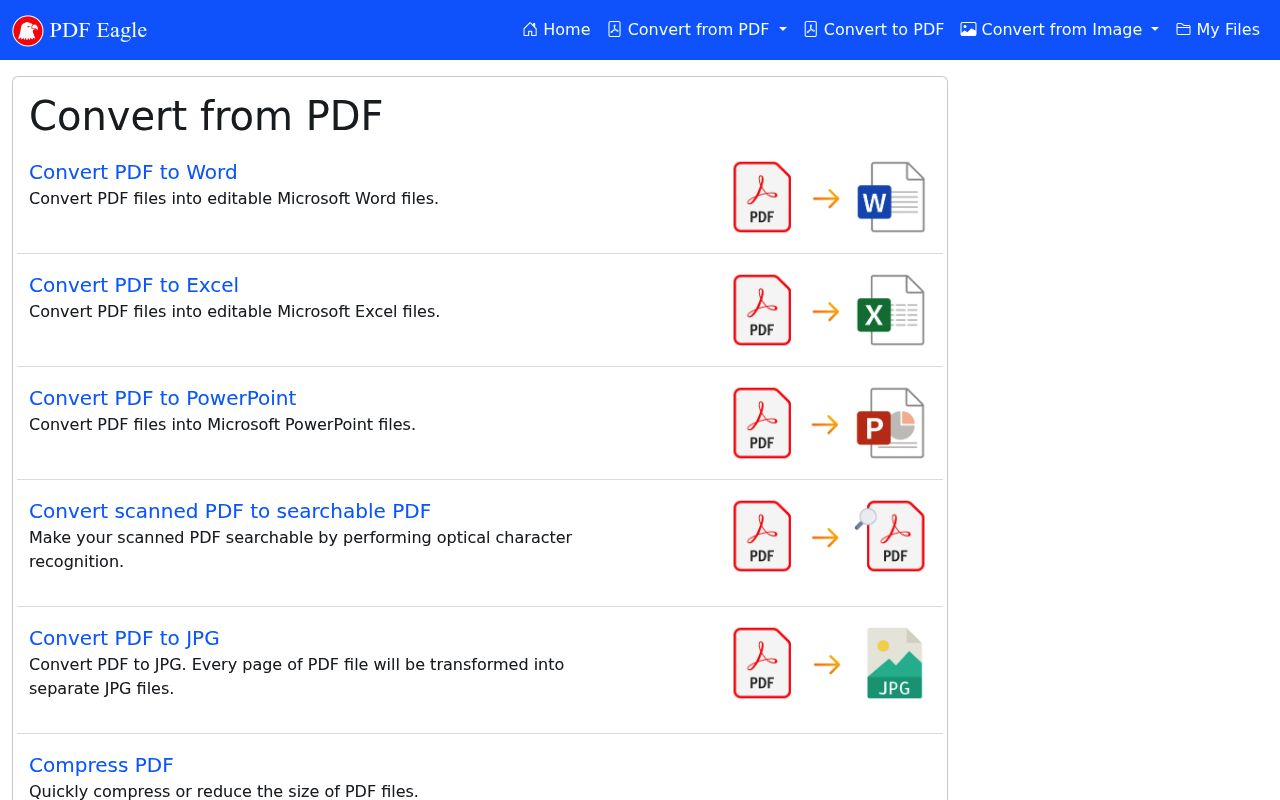Click the house icon beside Home
This screenshot has width=1280, height=800.
(530, 30)
